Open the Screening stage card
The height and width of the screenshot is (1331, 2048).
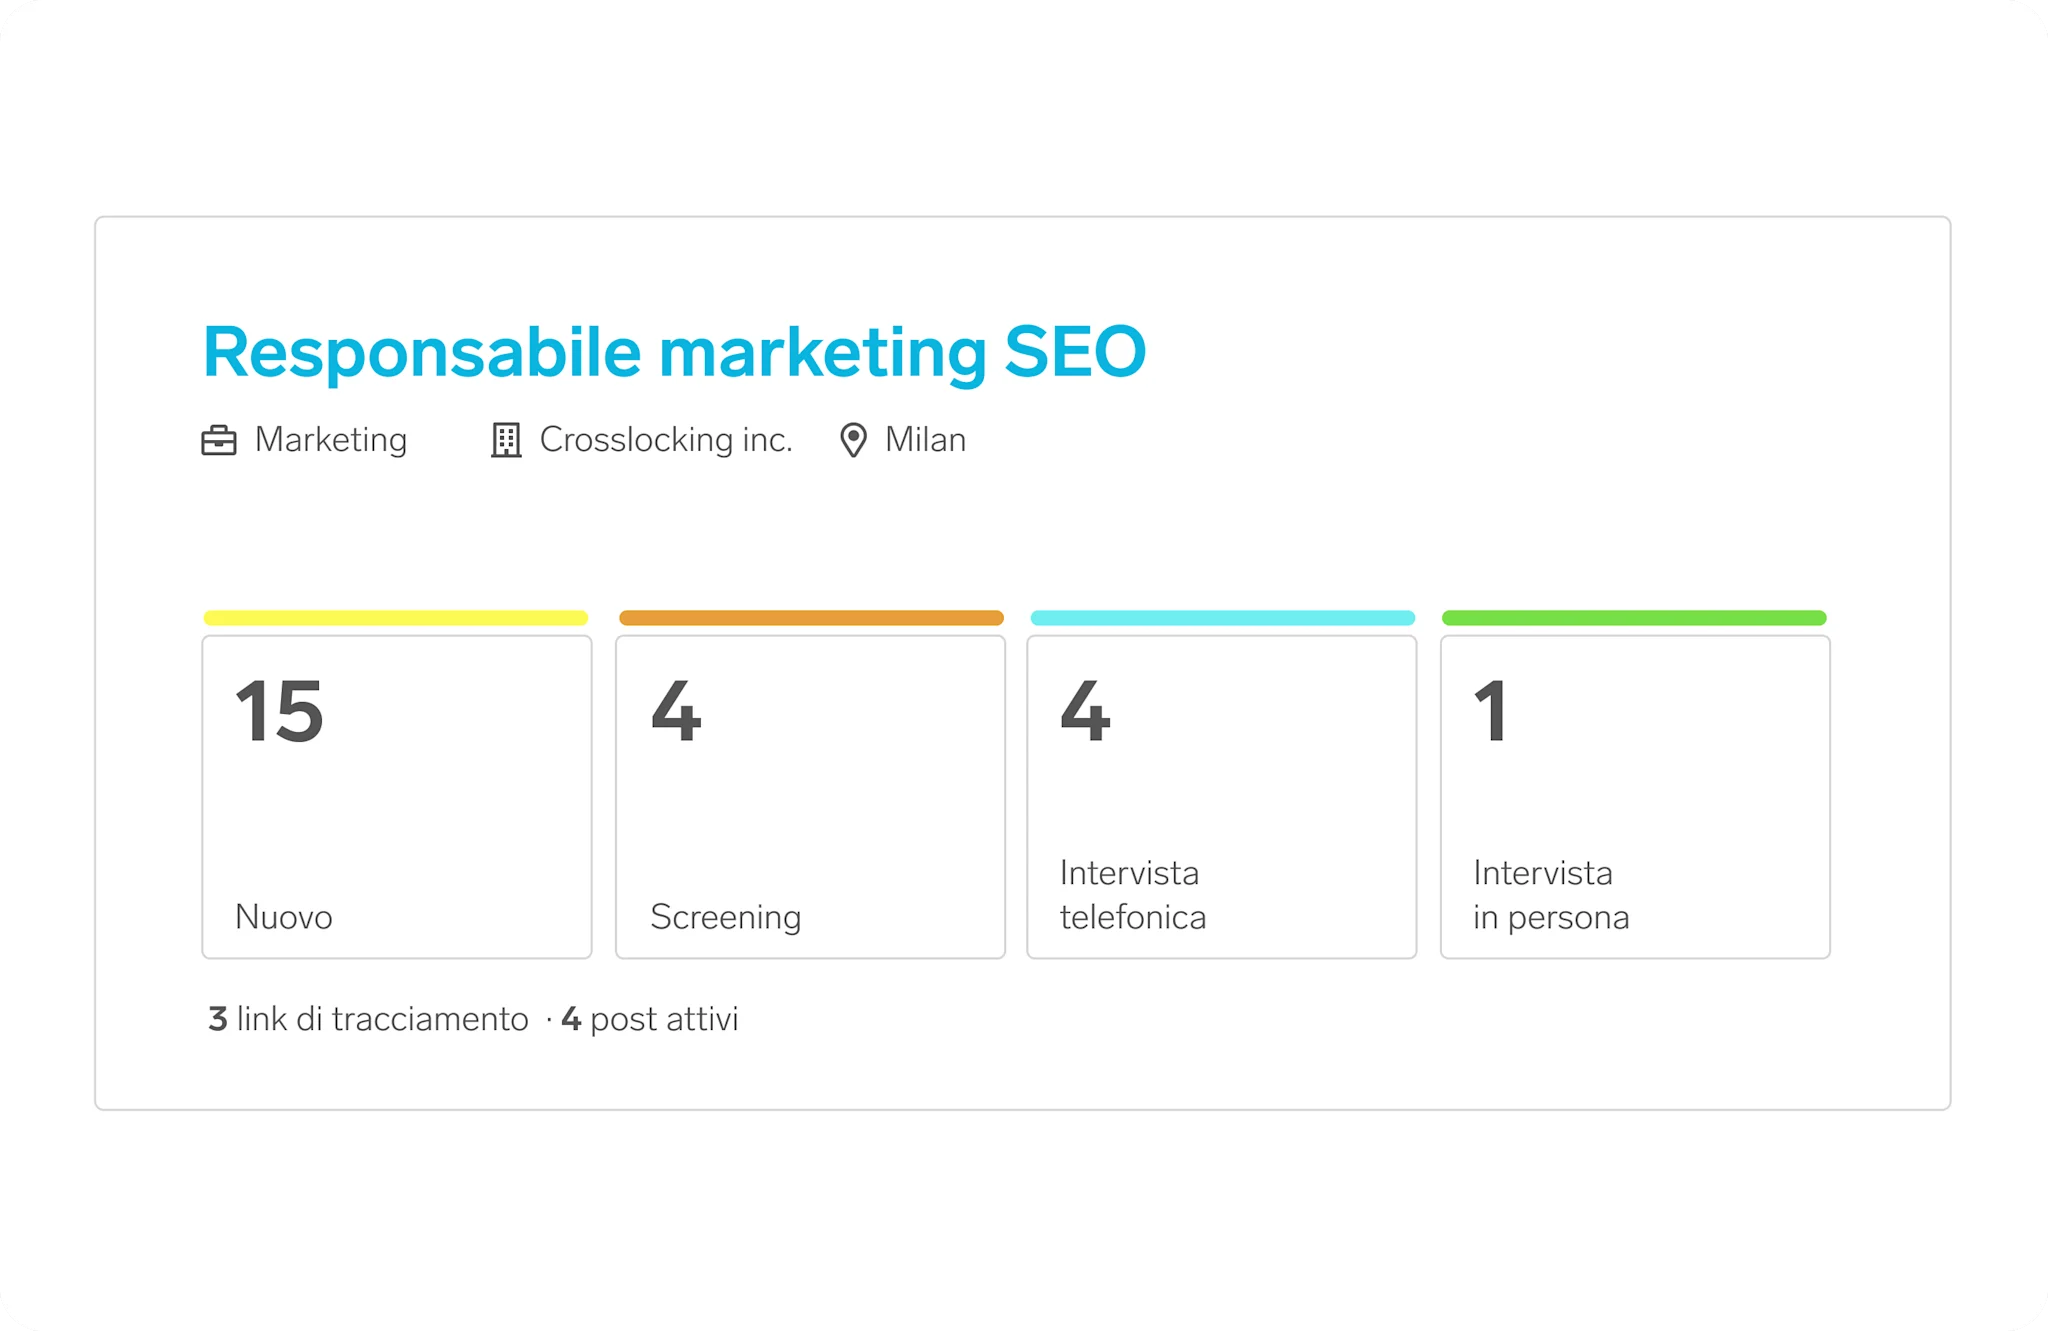coord(810,797)
